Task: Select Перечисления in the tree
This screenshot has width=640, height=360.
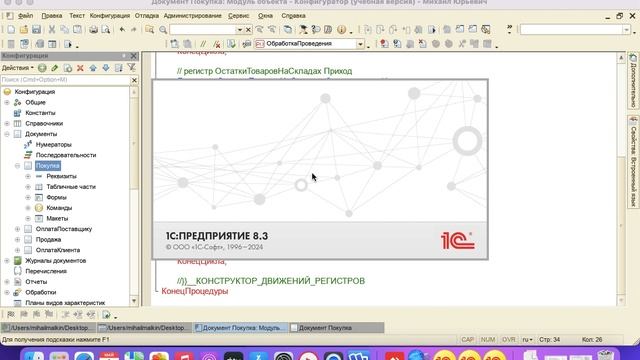Action: coord(46,271)
